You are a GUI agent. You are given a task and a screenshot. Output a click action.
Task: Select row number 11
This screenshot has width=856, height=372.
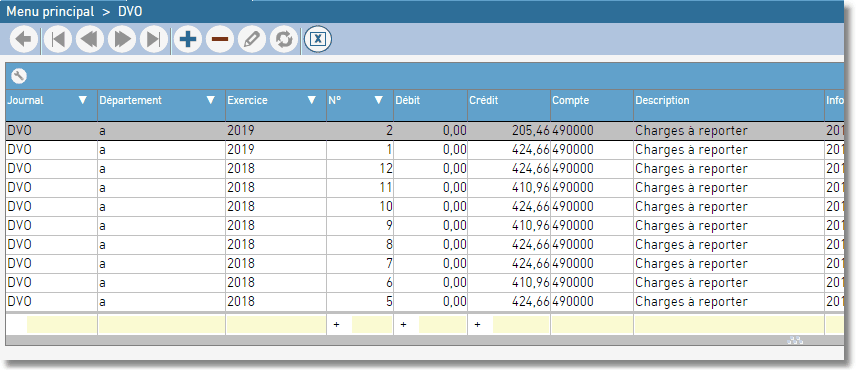coord(425,188)
